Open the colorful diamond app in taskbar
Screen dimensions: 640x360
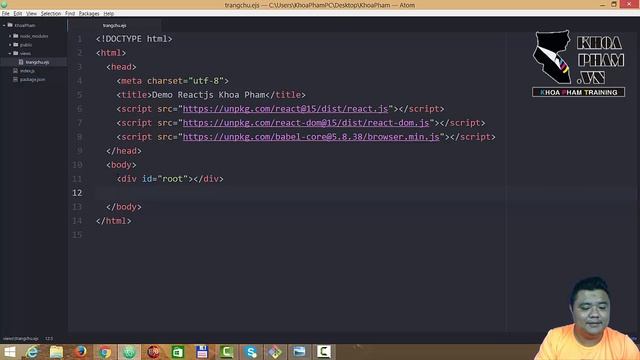275,352
